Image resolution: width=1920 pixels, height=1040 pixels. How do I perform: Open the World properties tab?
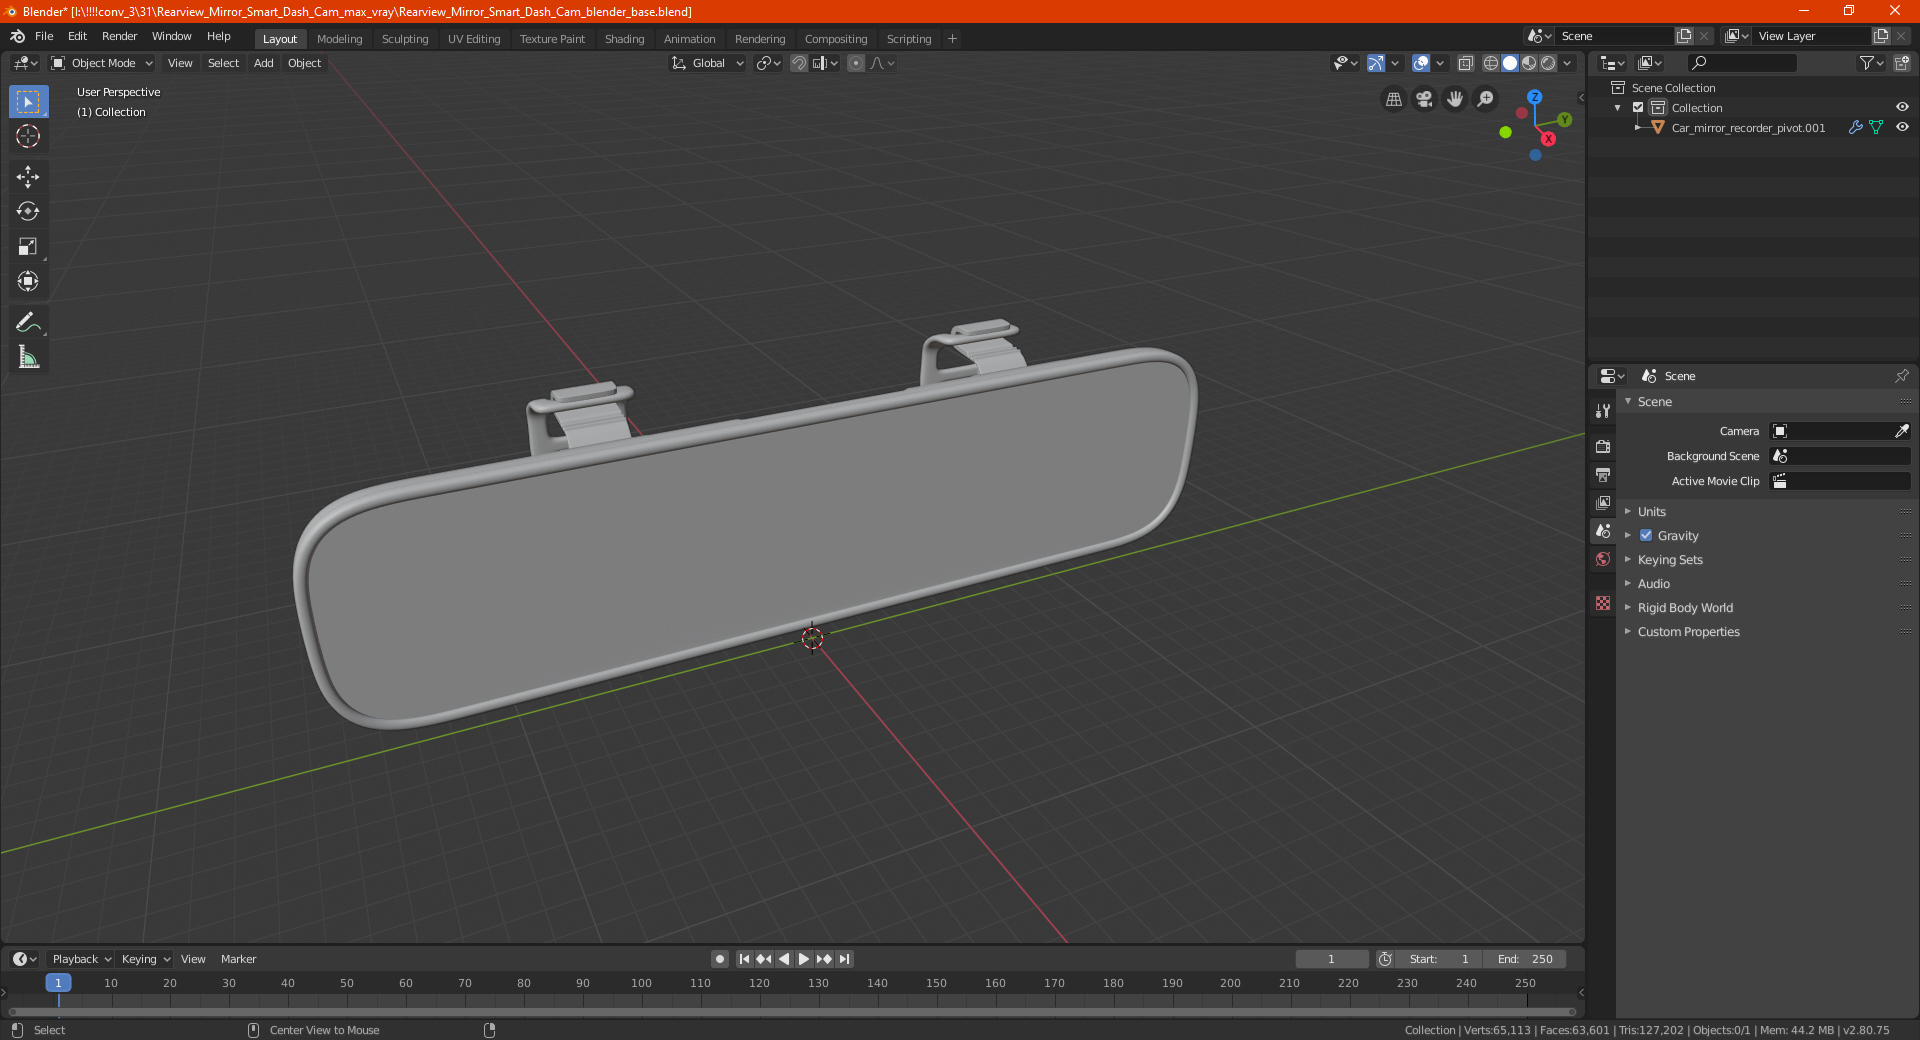click(1603, 559)
